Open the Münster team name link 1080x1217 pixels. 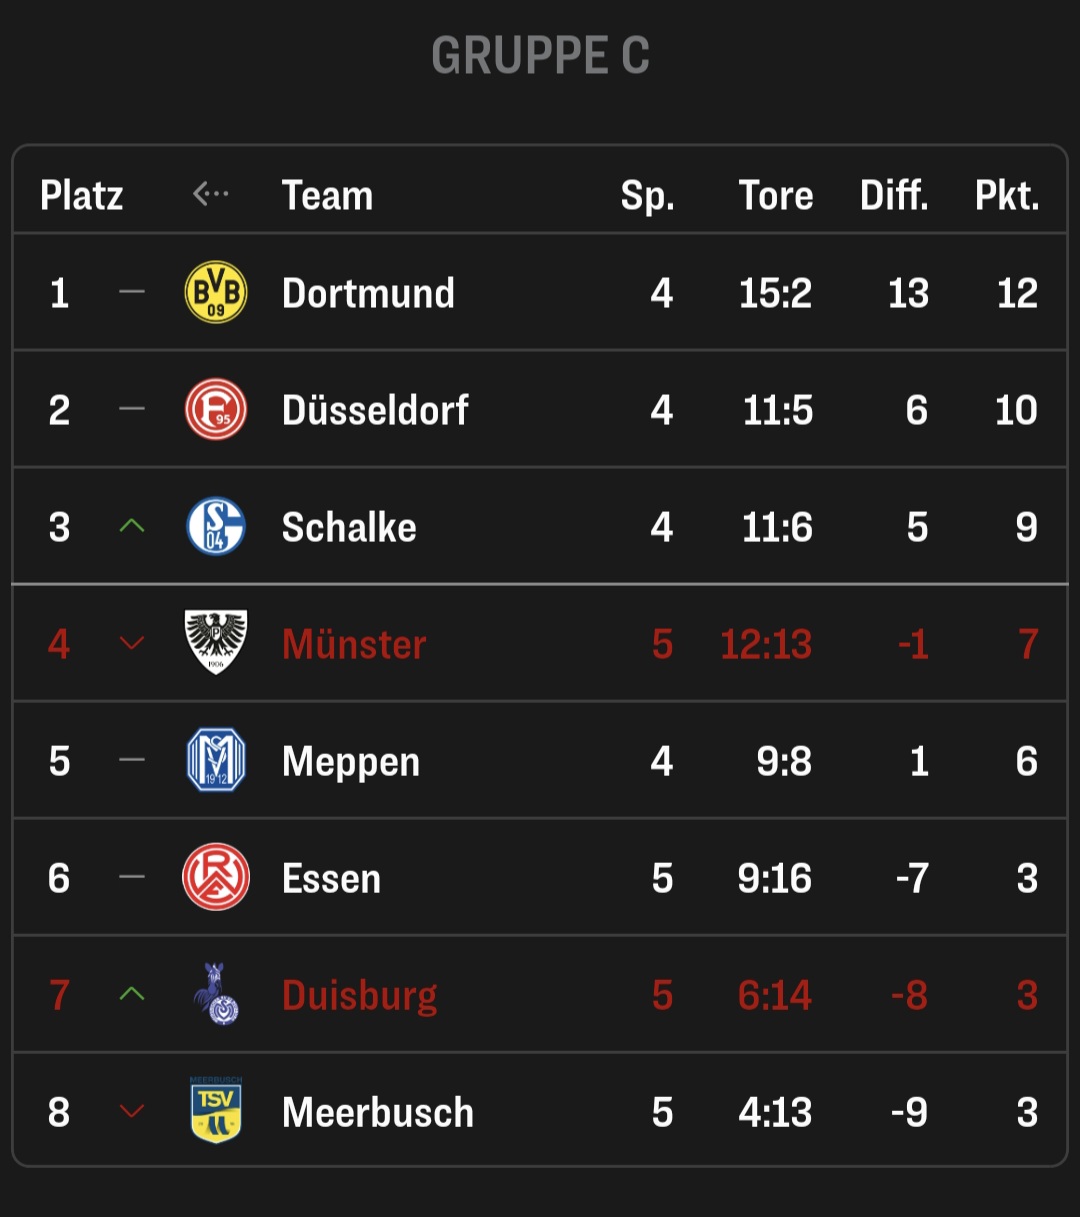coord(354,644)
